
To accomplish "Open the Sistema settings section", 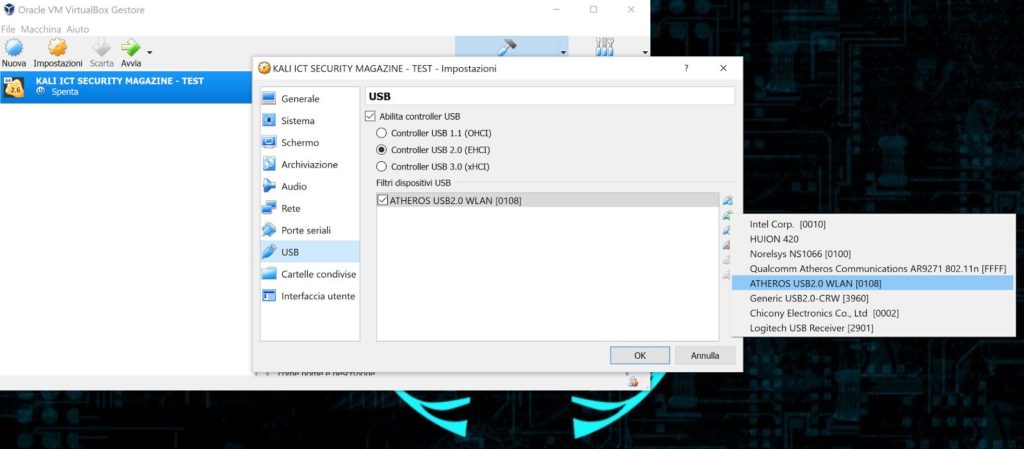I will click(310, 121).
